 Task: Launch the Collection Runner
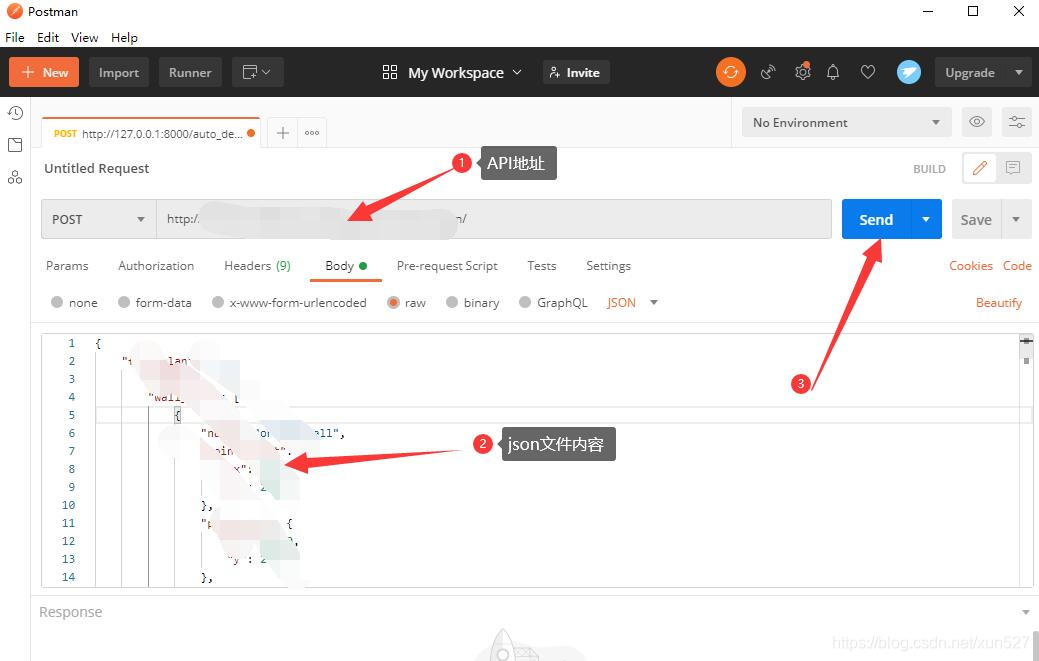click(190, 72)
